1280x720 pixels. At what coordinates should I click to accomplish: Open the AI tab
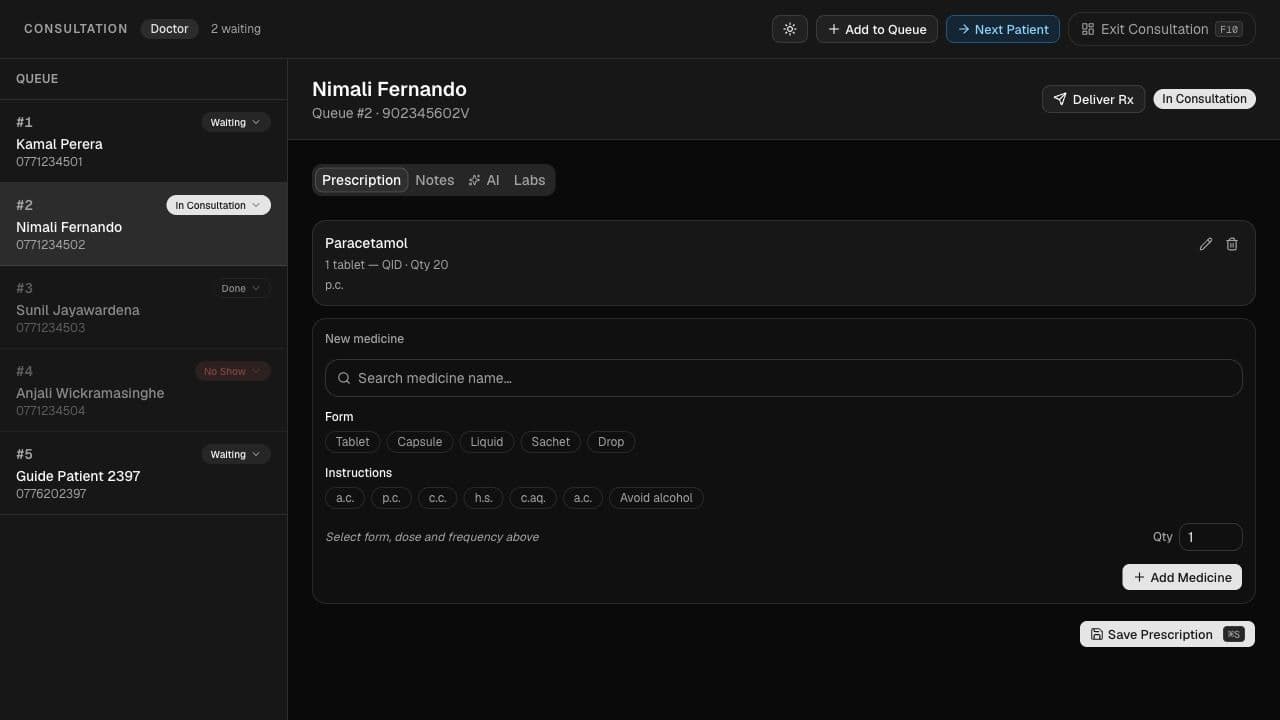coord(484,180)
